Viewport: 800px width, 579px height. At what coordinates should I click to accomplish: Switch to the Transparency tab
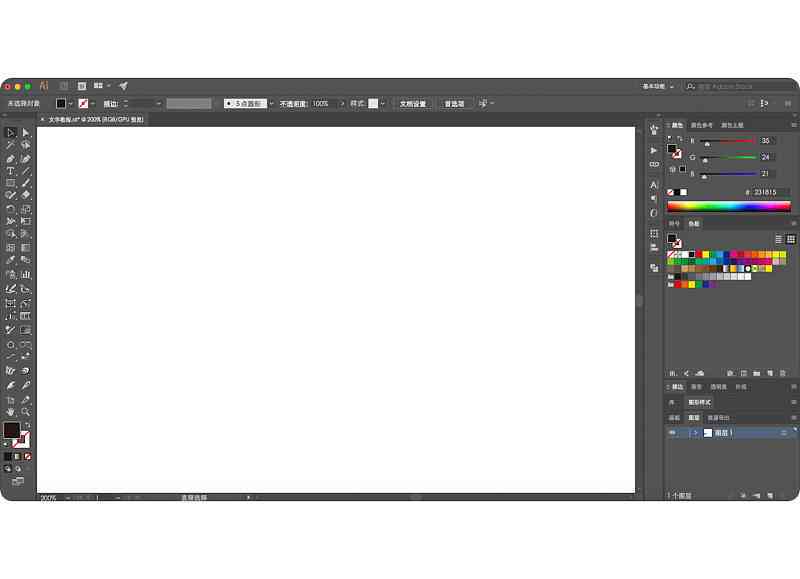pos(718,387)
